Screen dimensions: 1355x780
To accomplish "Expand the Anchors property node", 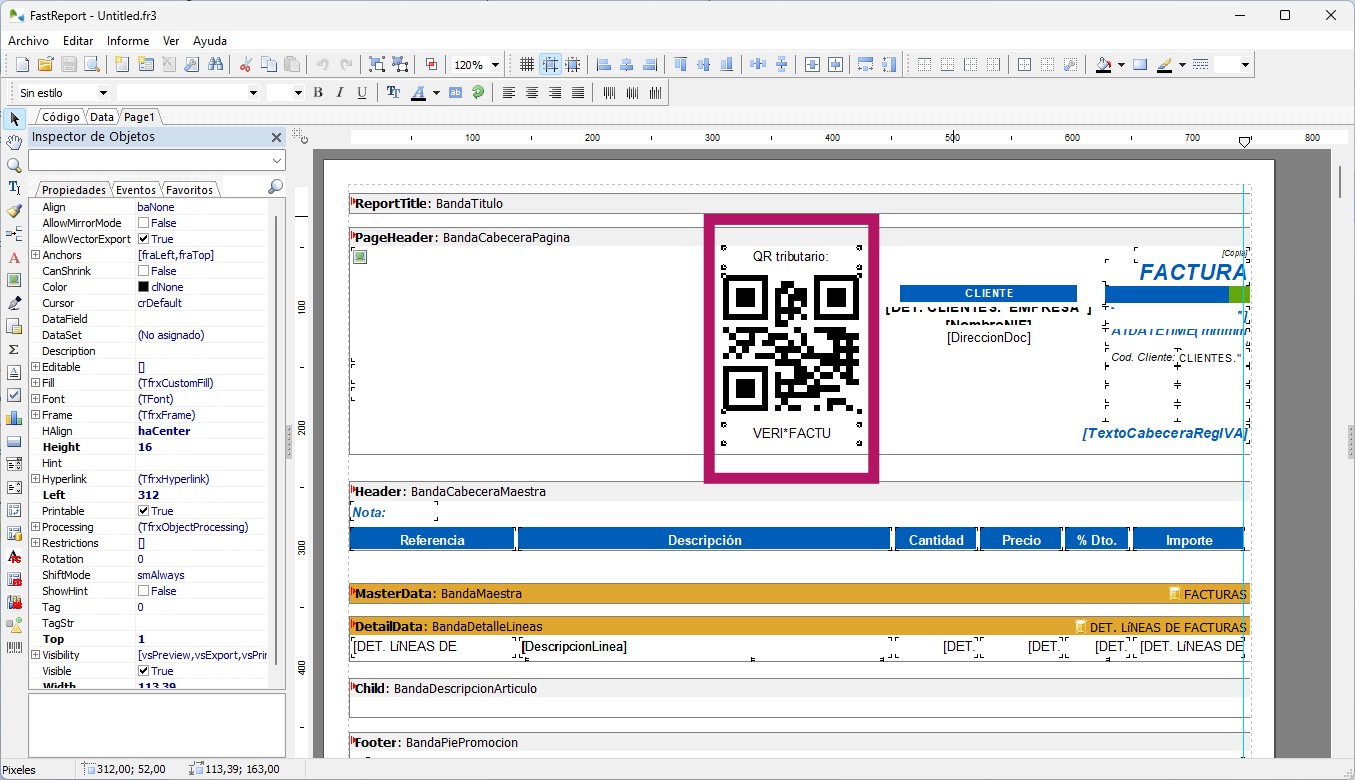I will (x=35, y=255).
